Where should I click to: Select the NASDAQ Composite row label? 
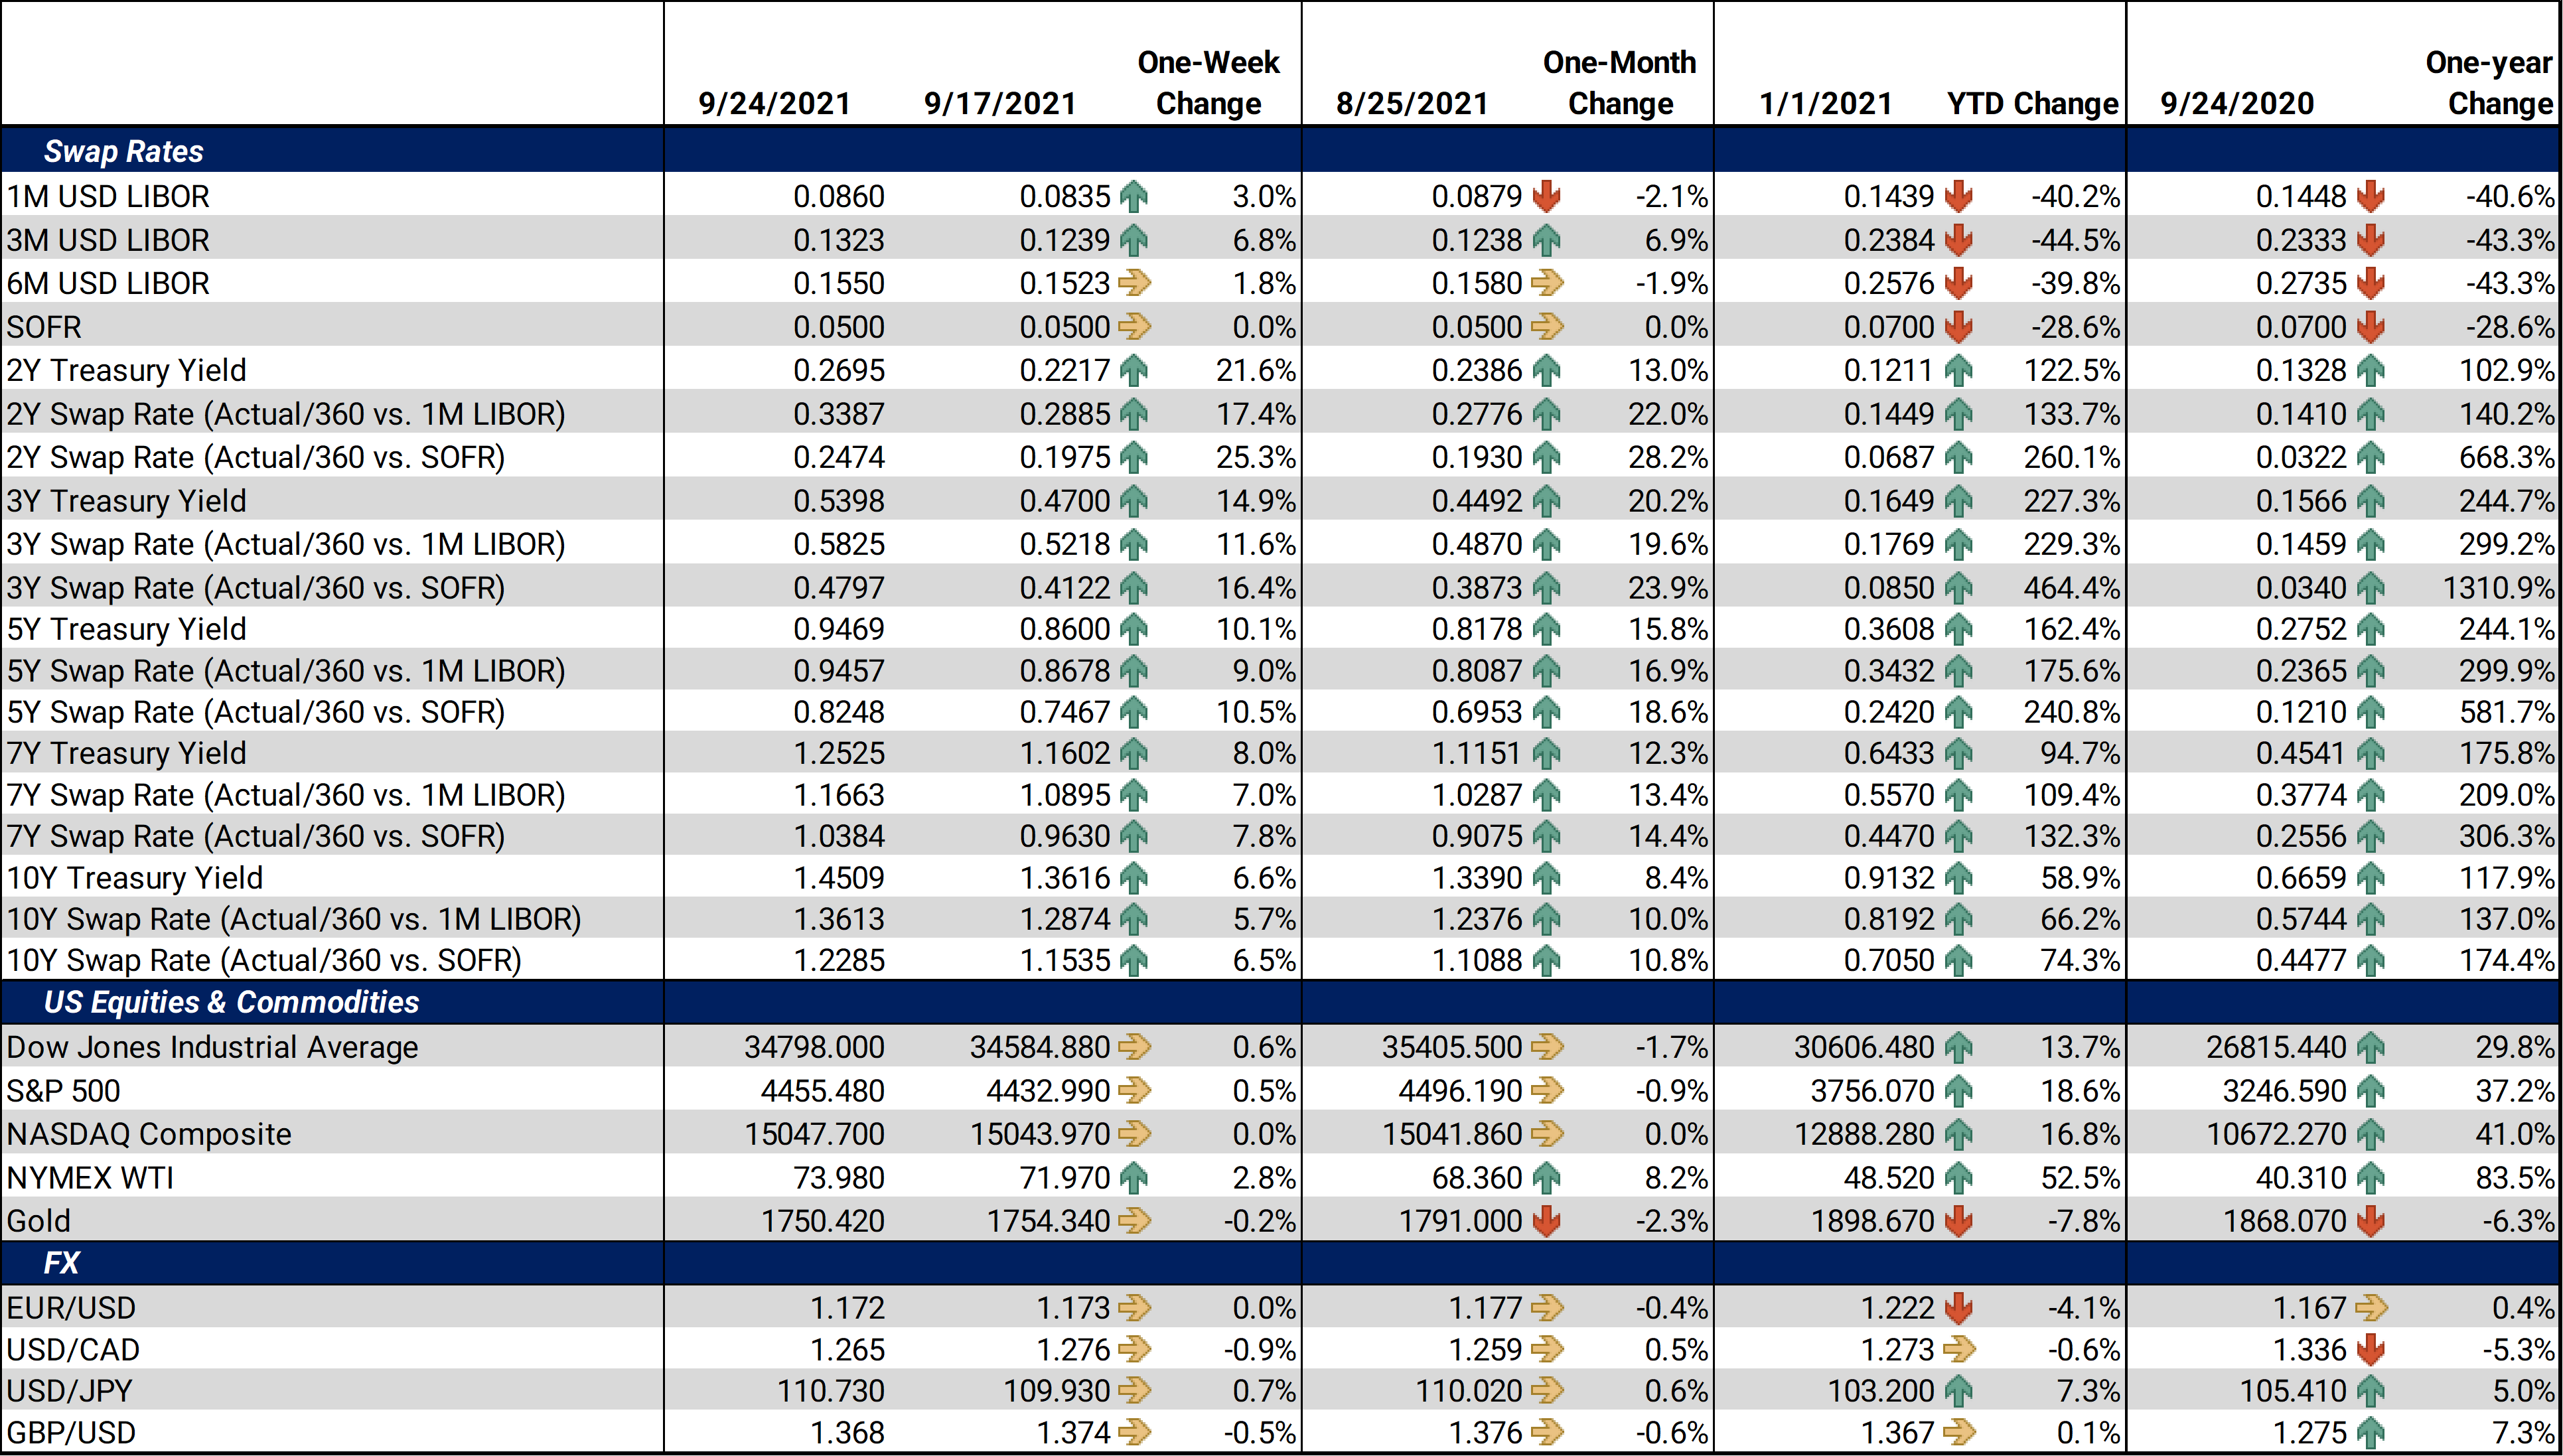[149, 1134]
